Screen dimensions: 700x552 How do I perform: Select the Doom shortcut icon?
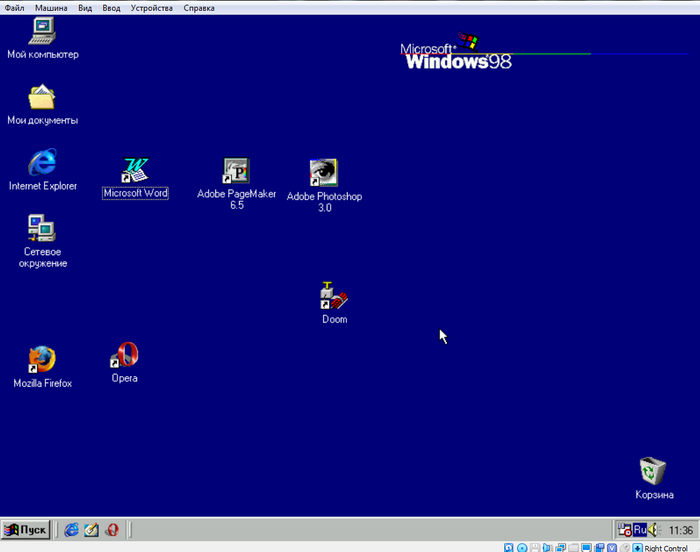click(334, 303)
